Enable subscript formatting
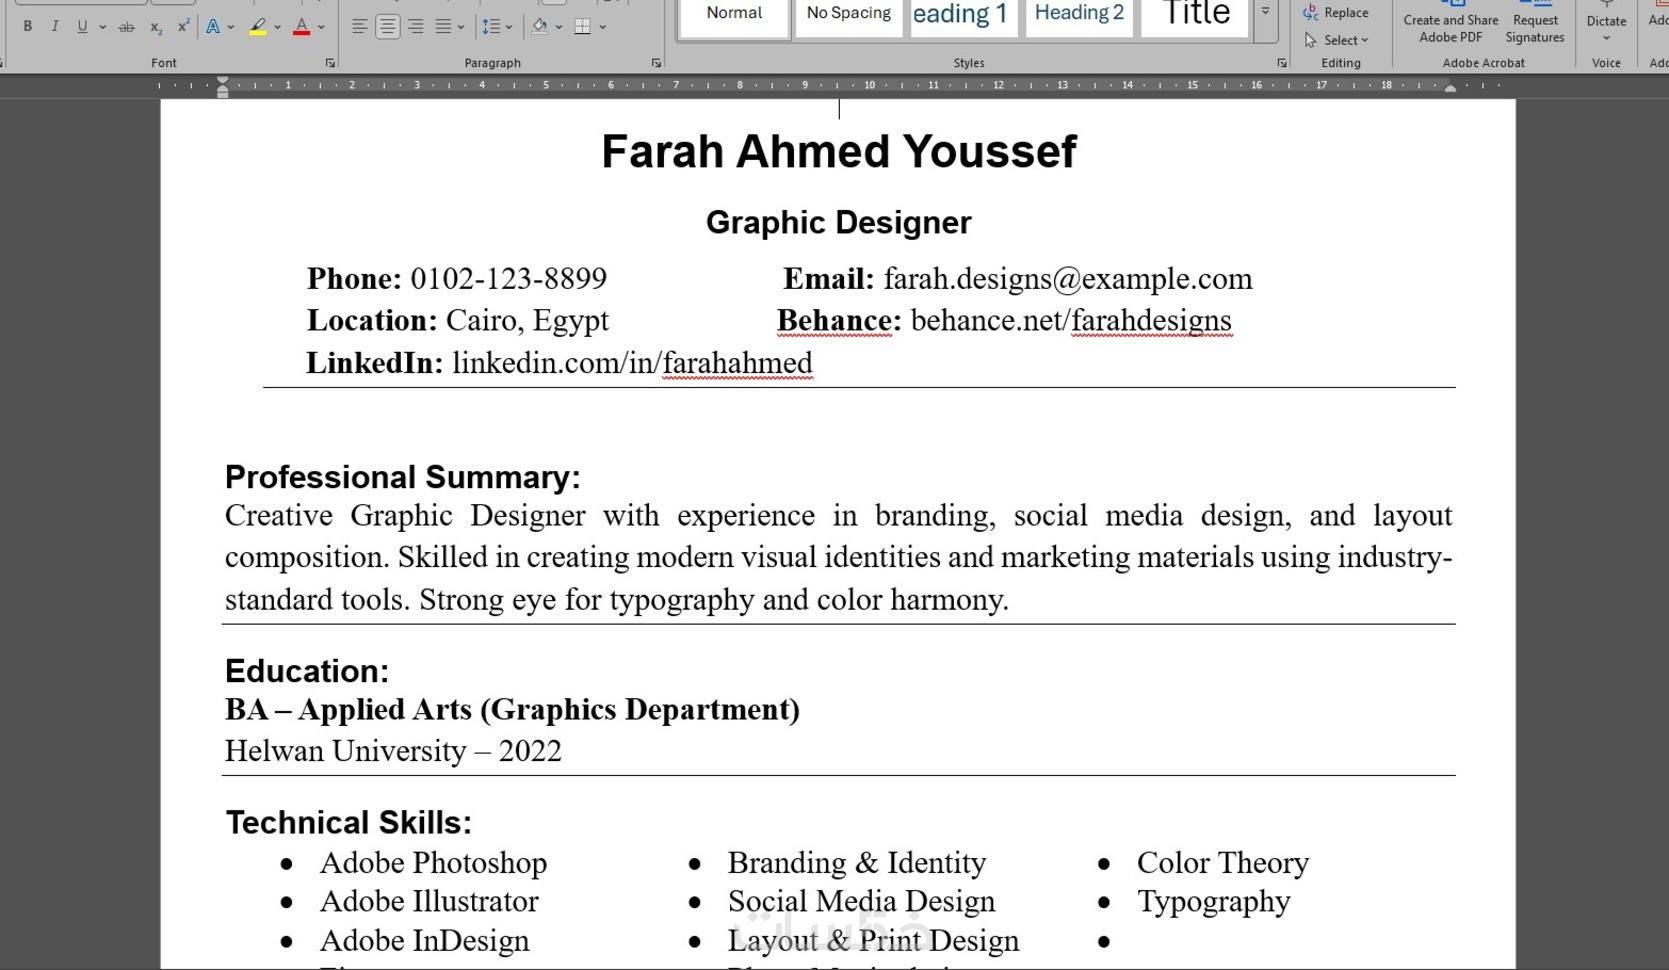 click(x=155, y=27)
